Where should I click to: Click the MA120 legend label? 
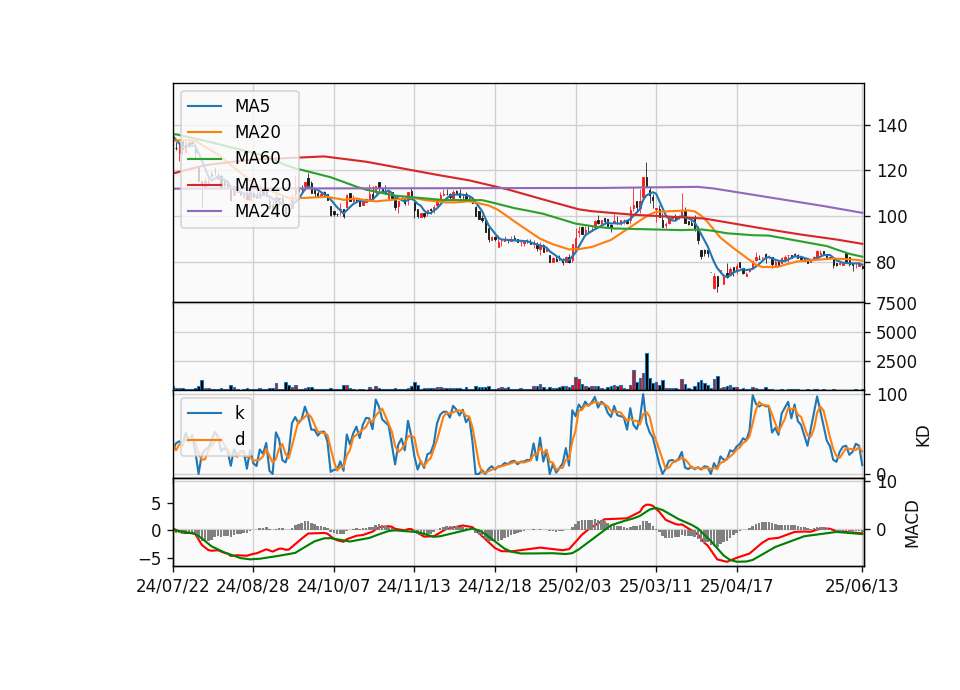coord(263,184)
